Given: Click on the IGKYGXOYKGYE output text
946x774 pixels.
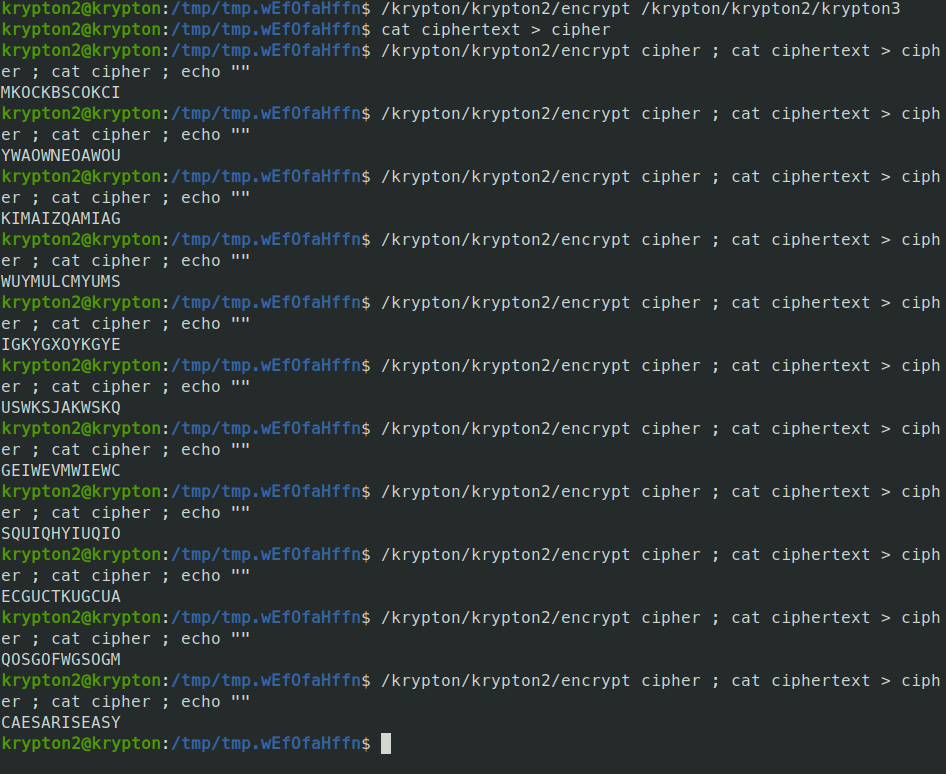Looking at the screenshot, I should (61, 344).
